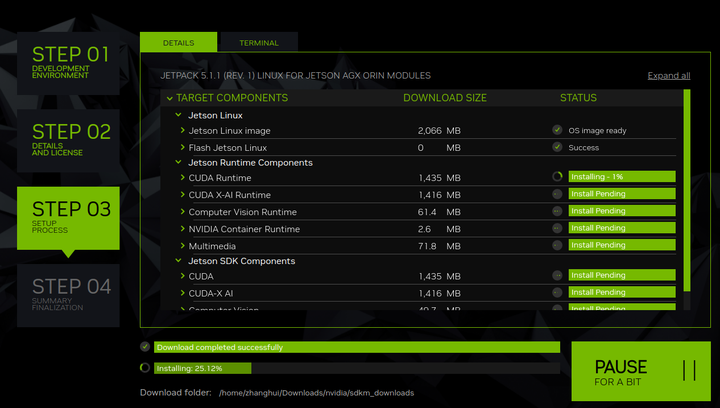Click the Download completed successfully progress bar
Viewport: 720px width, 408px height.
(x=357, y=347)
